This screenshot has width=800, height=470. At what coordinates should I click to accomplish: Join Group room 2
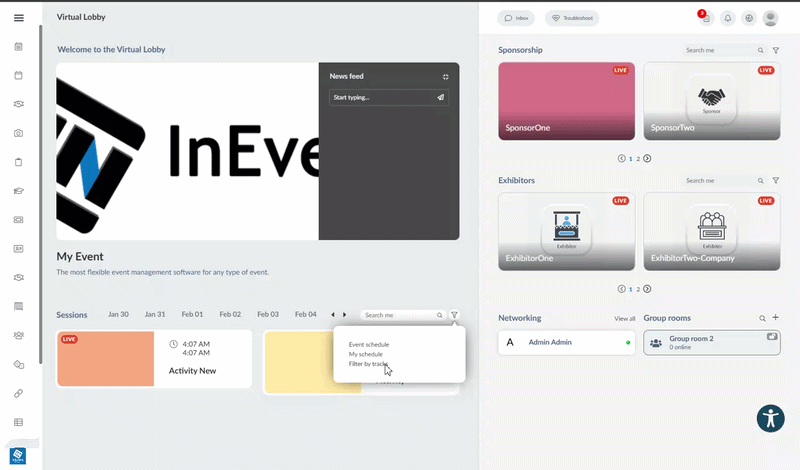712,342
